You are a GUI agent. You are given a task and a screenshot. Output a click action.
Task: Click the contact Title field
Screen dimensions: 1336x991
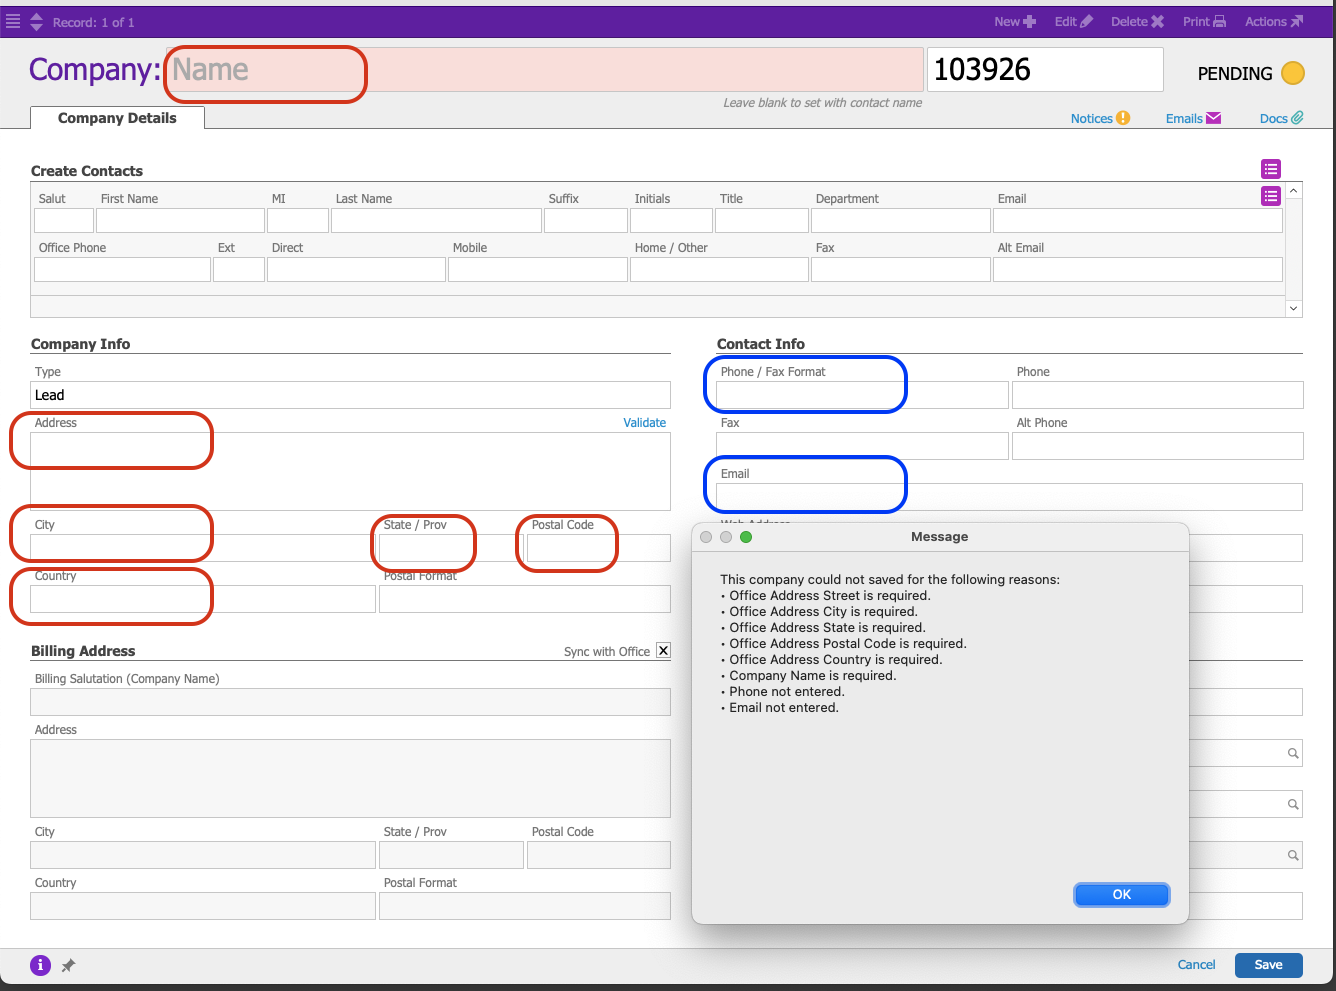click(762, 220)
